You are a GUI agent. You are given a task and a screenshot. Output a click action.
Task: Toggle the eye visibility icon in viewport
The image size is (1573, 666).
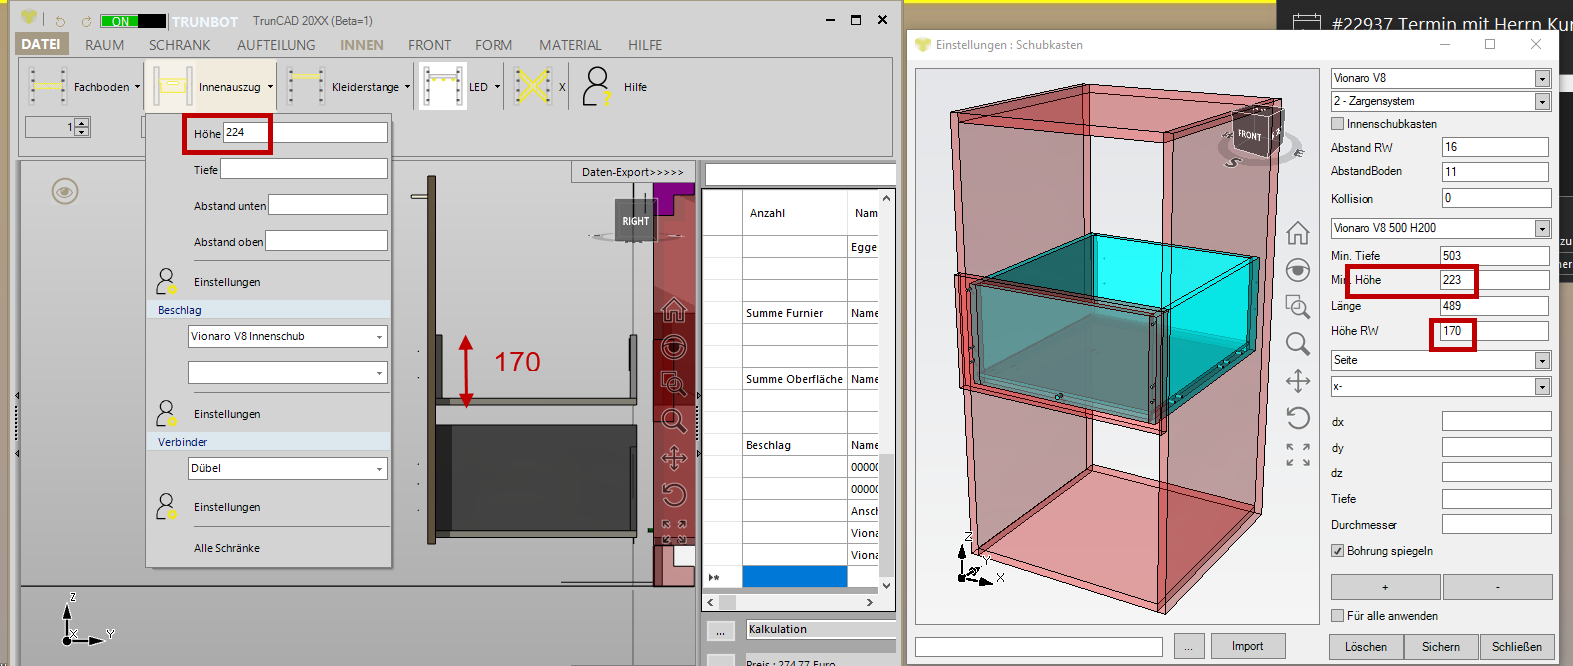[65, 191]
